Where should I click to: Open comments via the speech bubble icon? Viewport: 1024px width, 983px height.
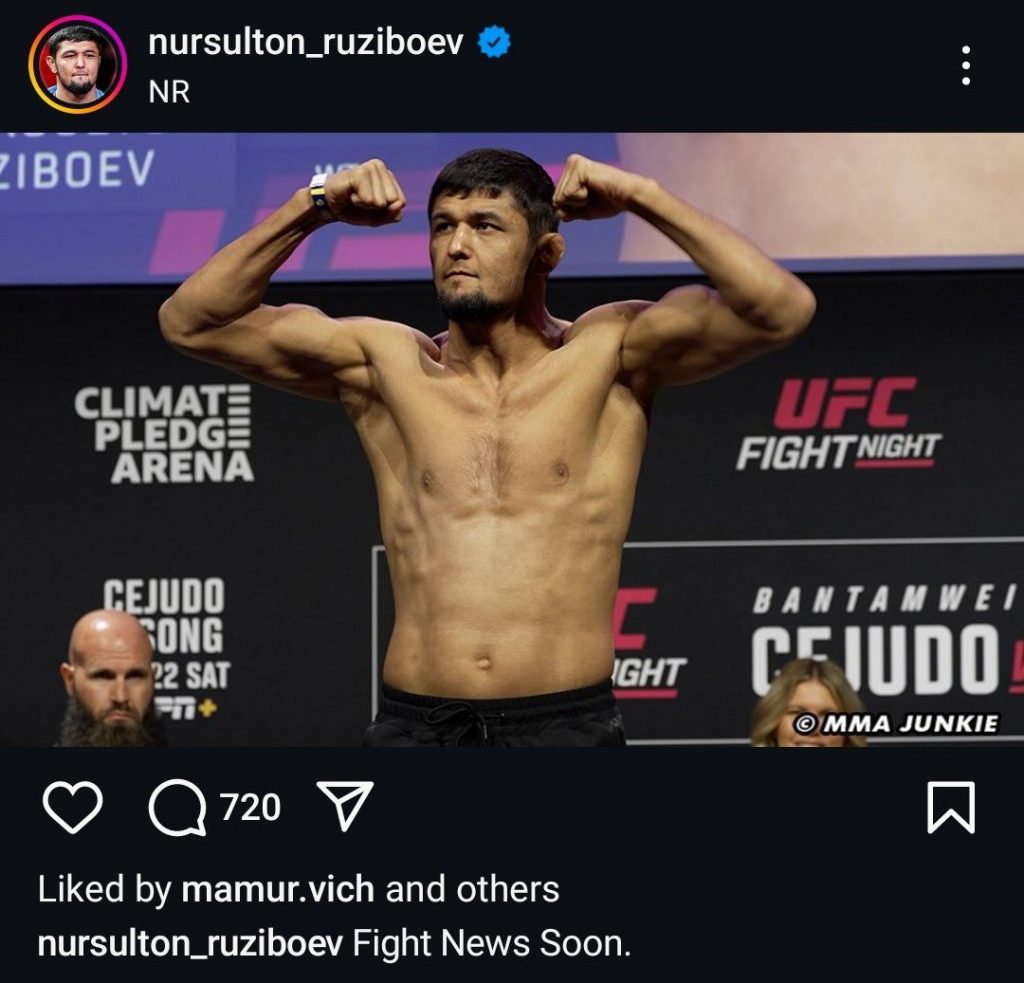[x=177, y=807]
